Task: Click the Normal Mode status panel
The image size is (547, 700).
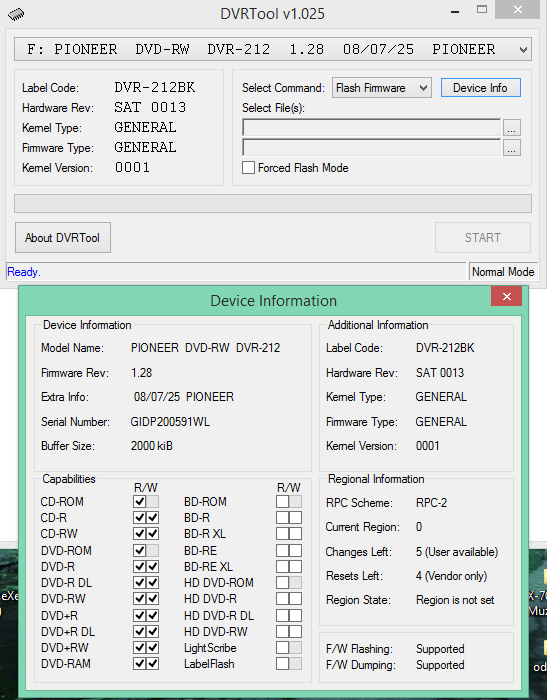Action: click(x=503, y=271)
